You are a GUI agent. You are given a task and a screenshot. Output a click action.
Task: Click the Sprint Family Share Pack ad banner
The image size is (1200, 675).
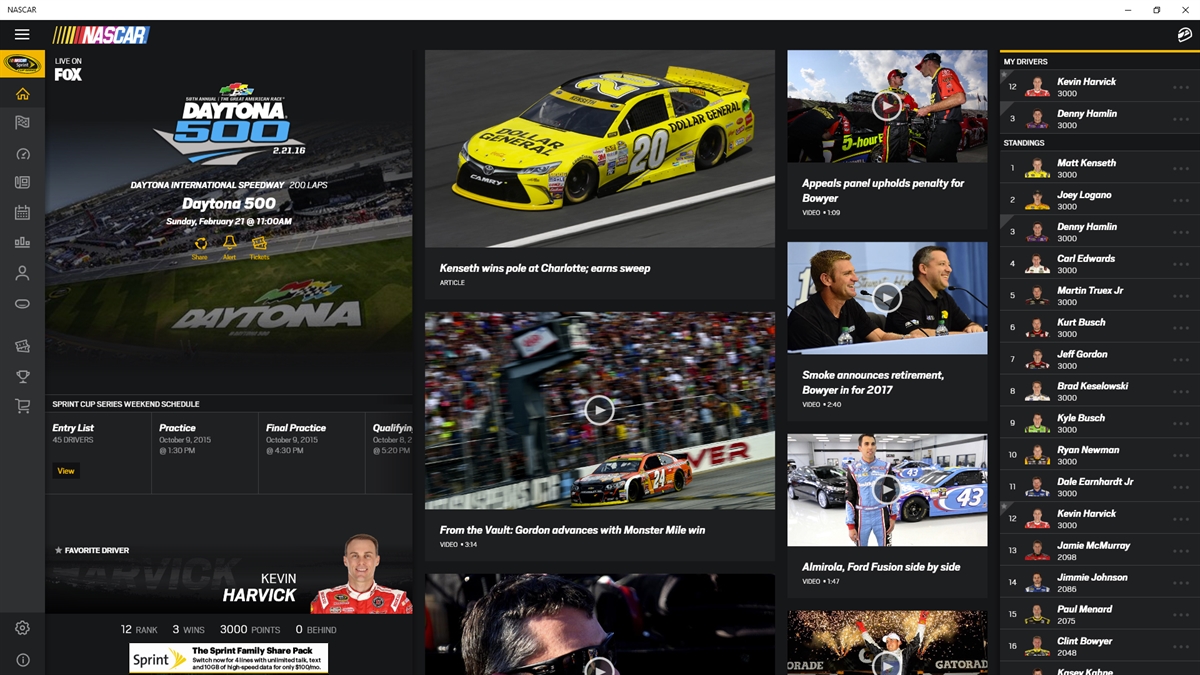[229, 658]
